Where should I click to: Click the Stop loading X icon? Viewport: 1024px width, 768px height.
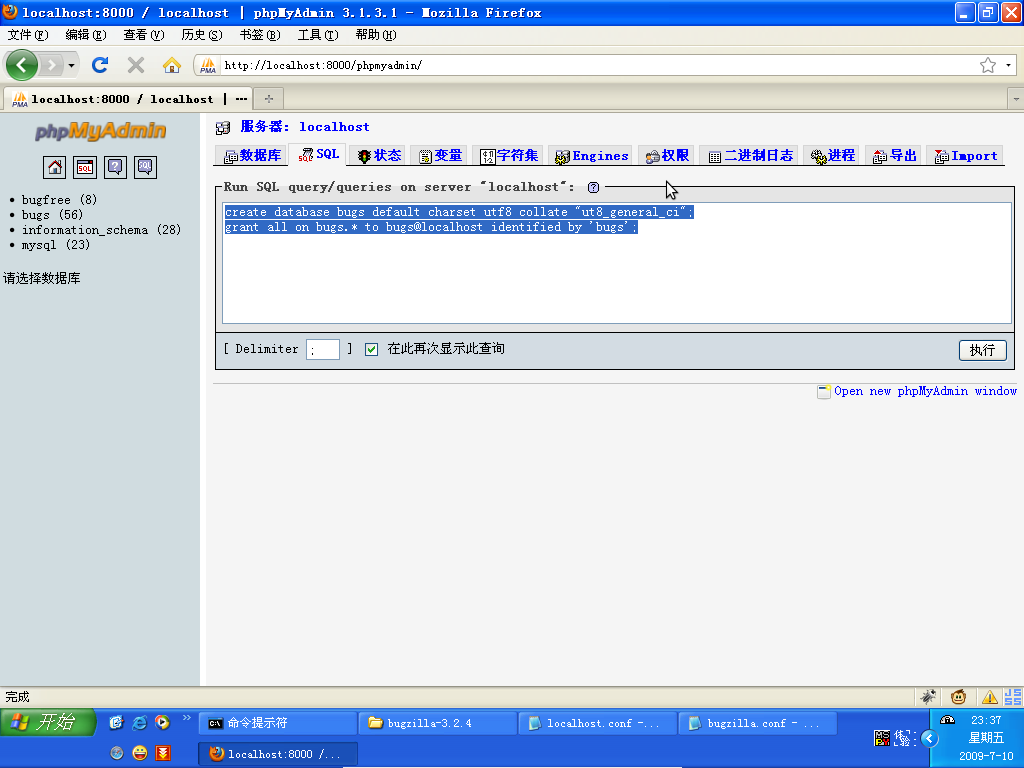click(x=136, y=65)
